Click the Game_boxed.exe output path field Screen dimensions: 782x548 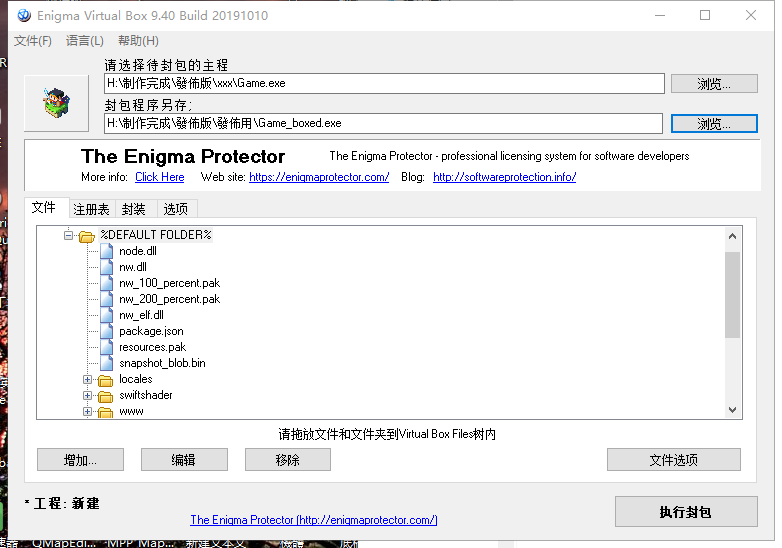tap(384, 123)
